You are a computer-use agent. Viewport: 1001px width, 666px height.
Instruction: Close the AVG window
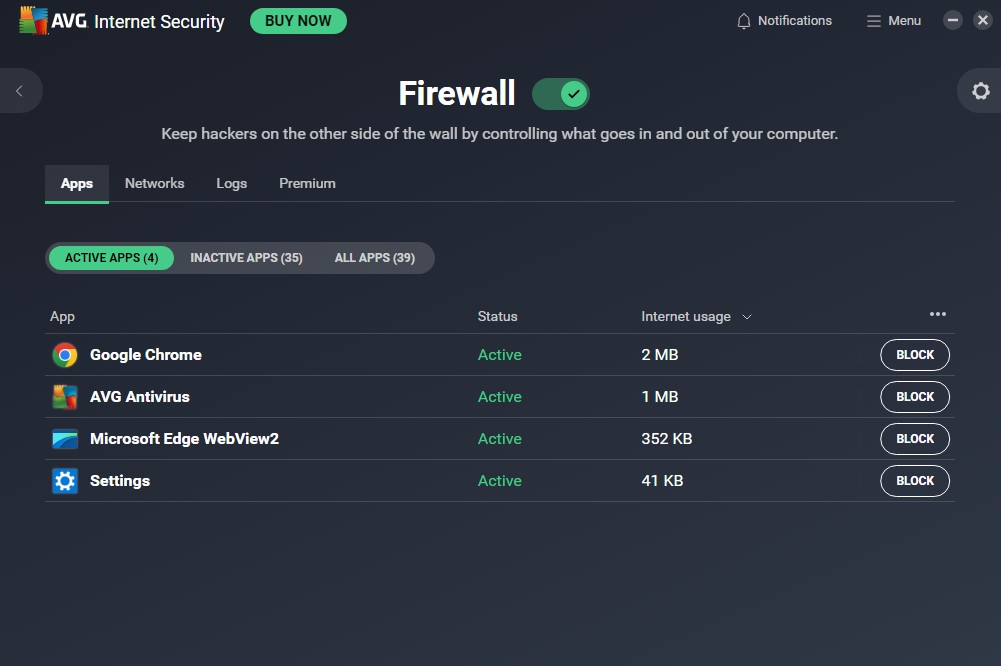[x=983, y=20]
